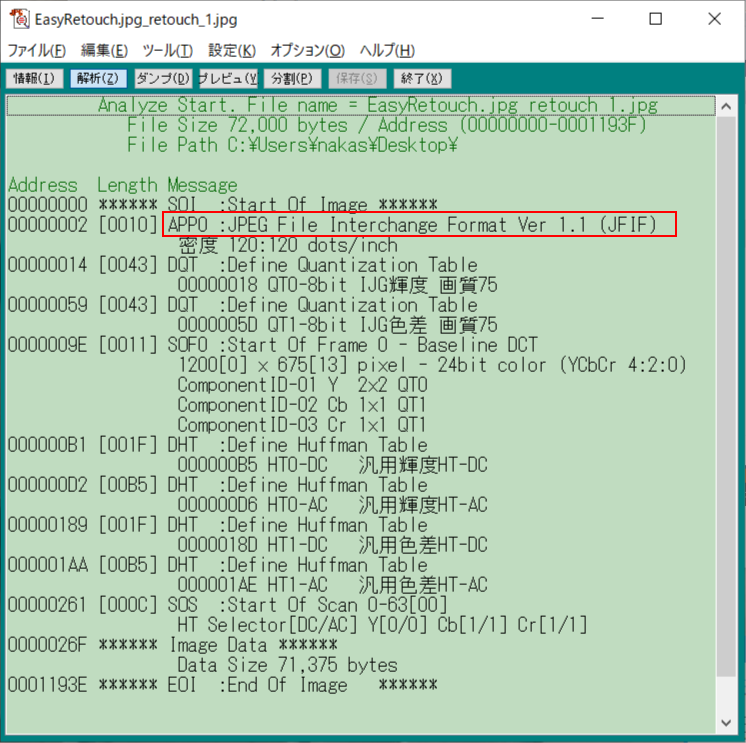Click the 解析(Z) analyze button
Viewport: 746px width, 743px height.
click(98, 78)
